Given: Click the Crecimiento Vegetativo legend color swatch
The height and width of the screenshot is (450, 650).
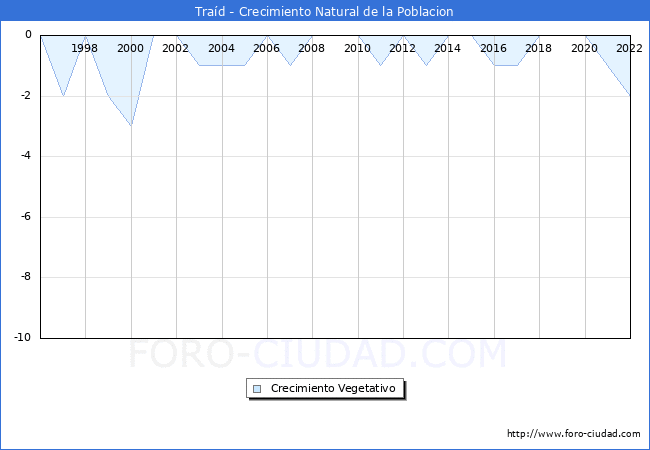Looking at the screenshot, I should point(257,389).
